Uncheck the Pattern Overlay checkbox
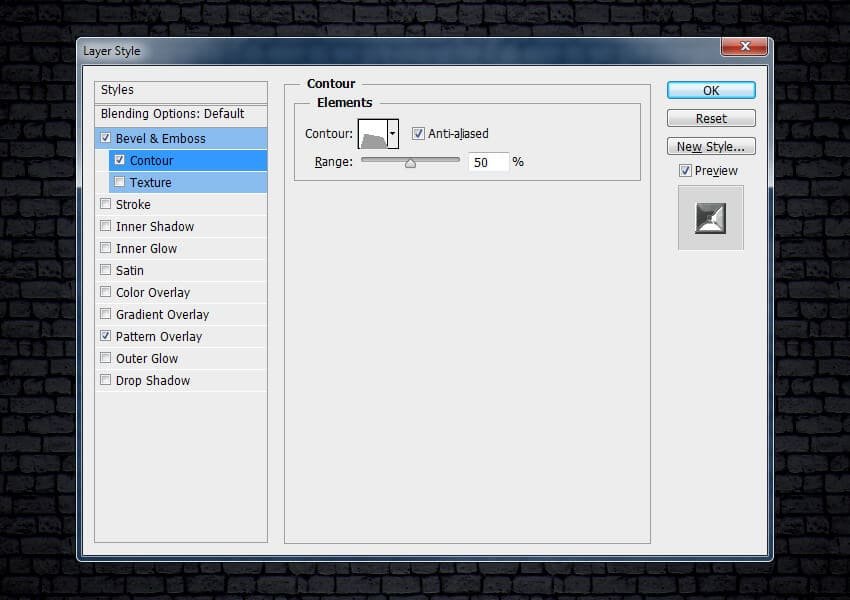850x600 pixels. click(106, 336)
